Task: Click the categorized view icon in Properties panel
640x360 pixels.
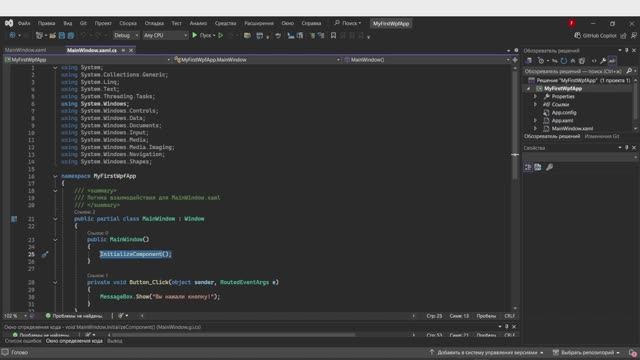Action: click(x=528, y=167)
